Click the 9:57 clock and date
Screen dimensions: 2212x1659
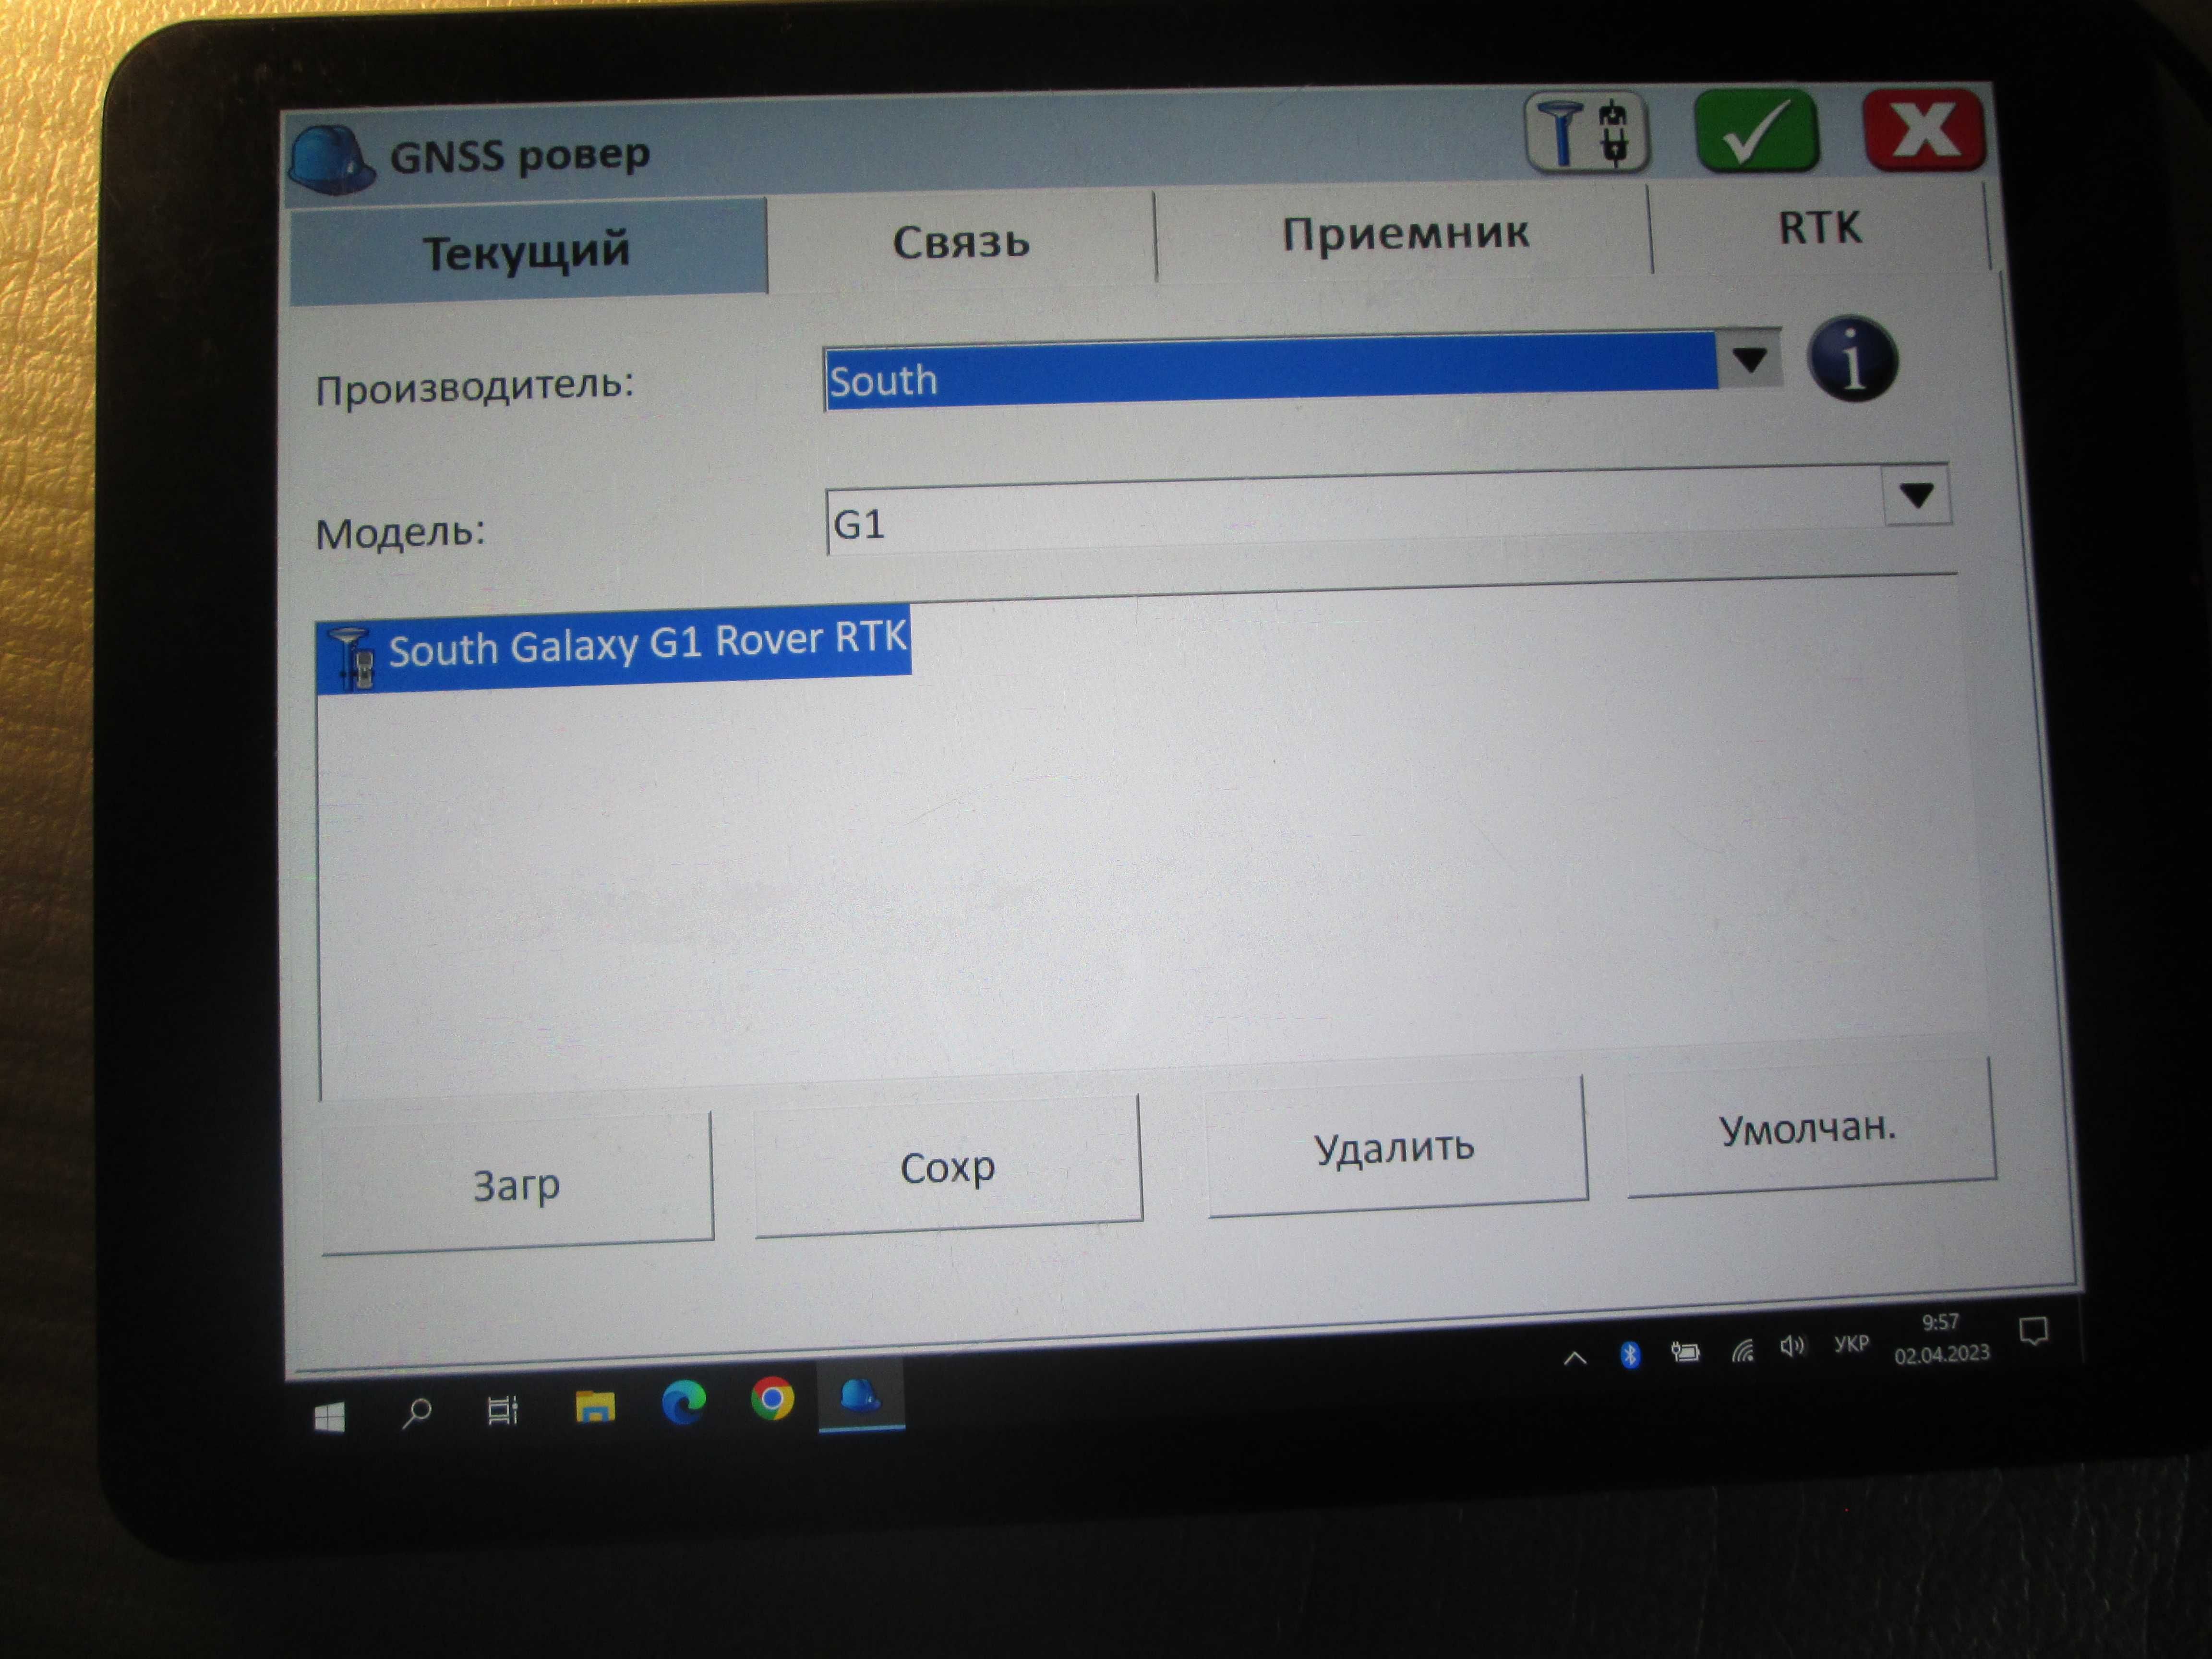(1941, 1338)
